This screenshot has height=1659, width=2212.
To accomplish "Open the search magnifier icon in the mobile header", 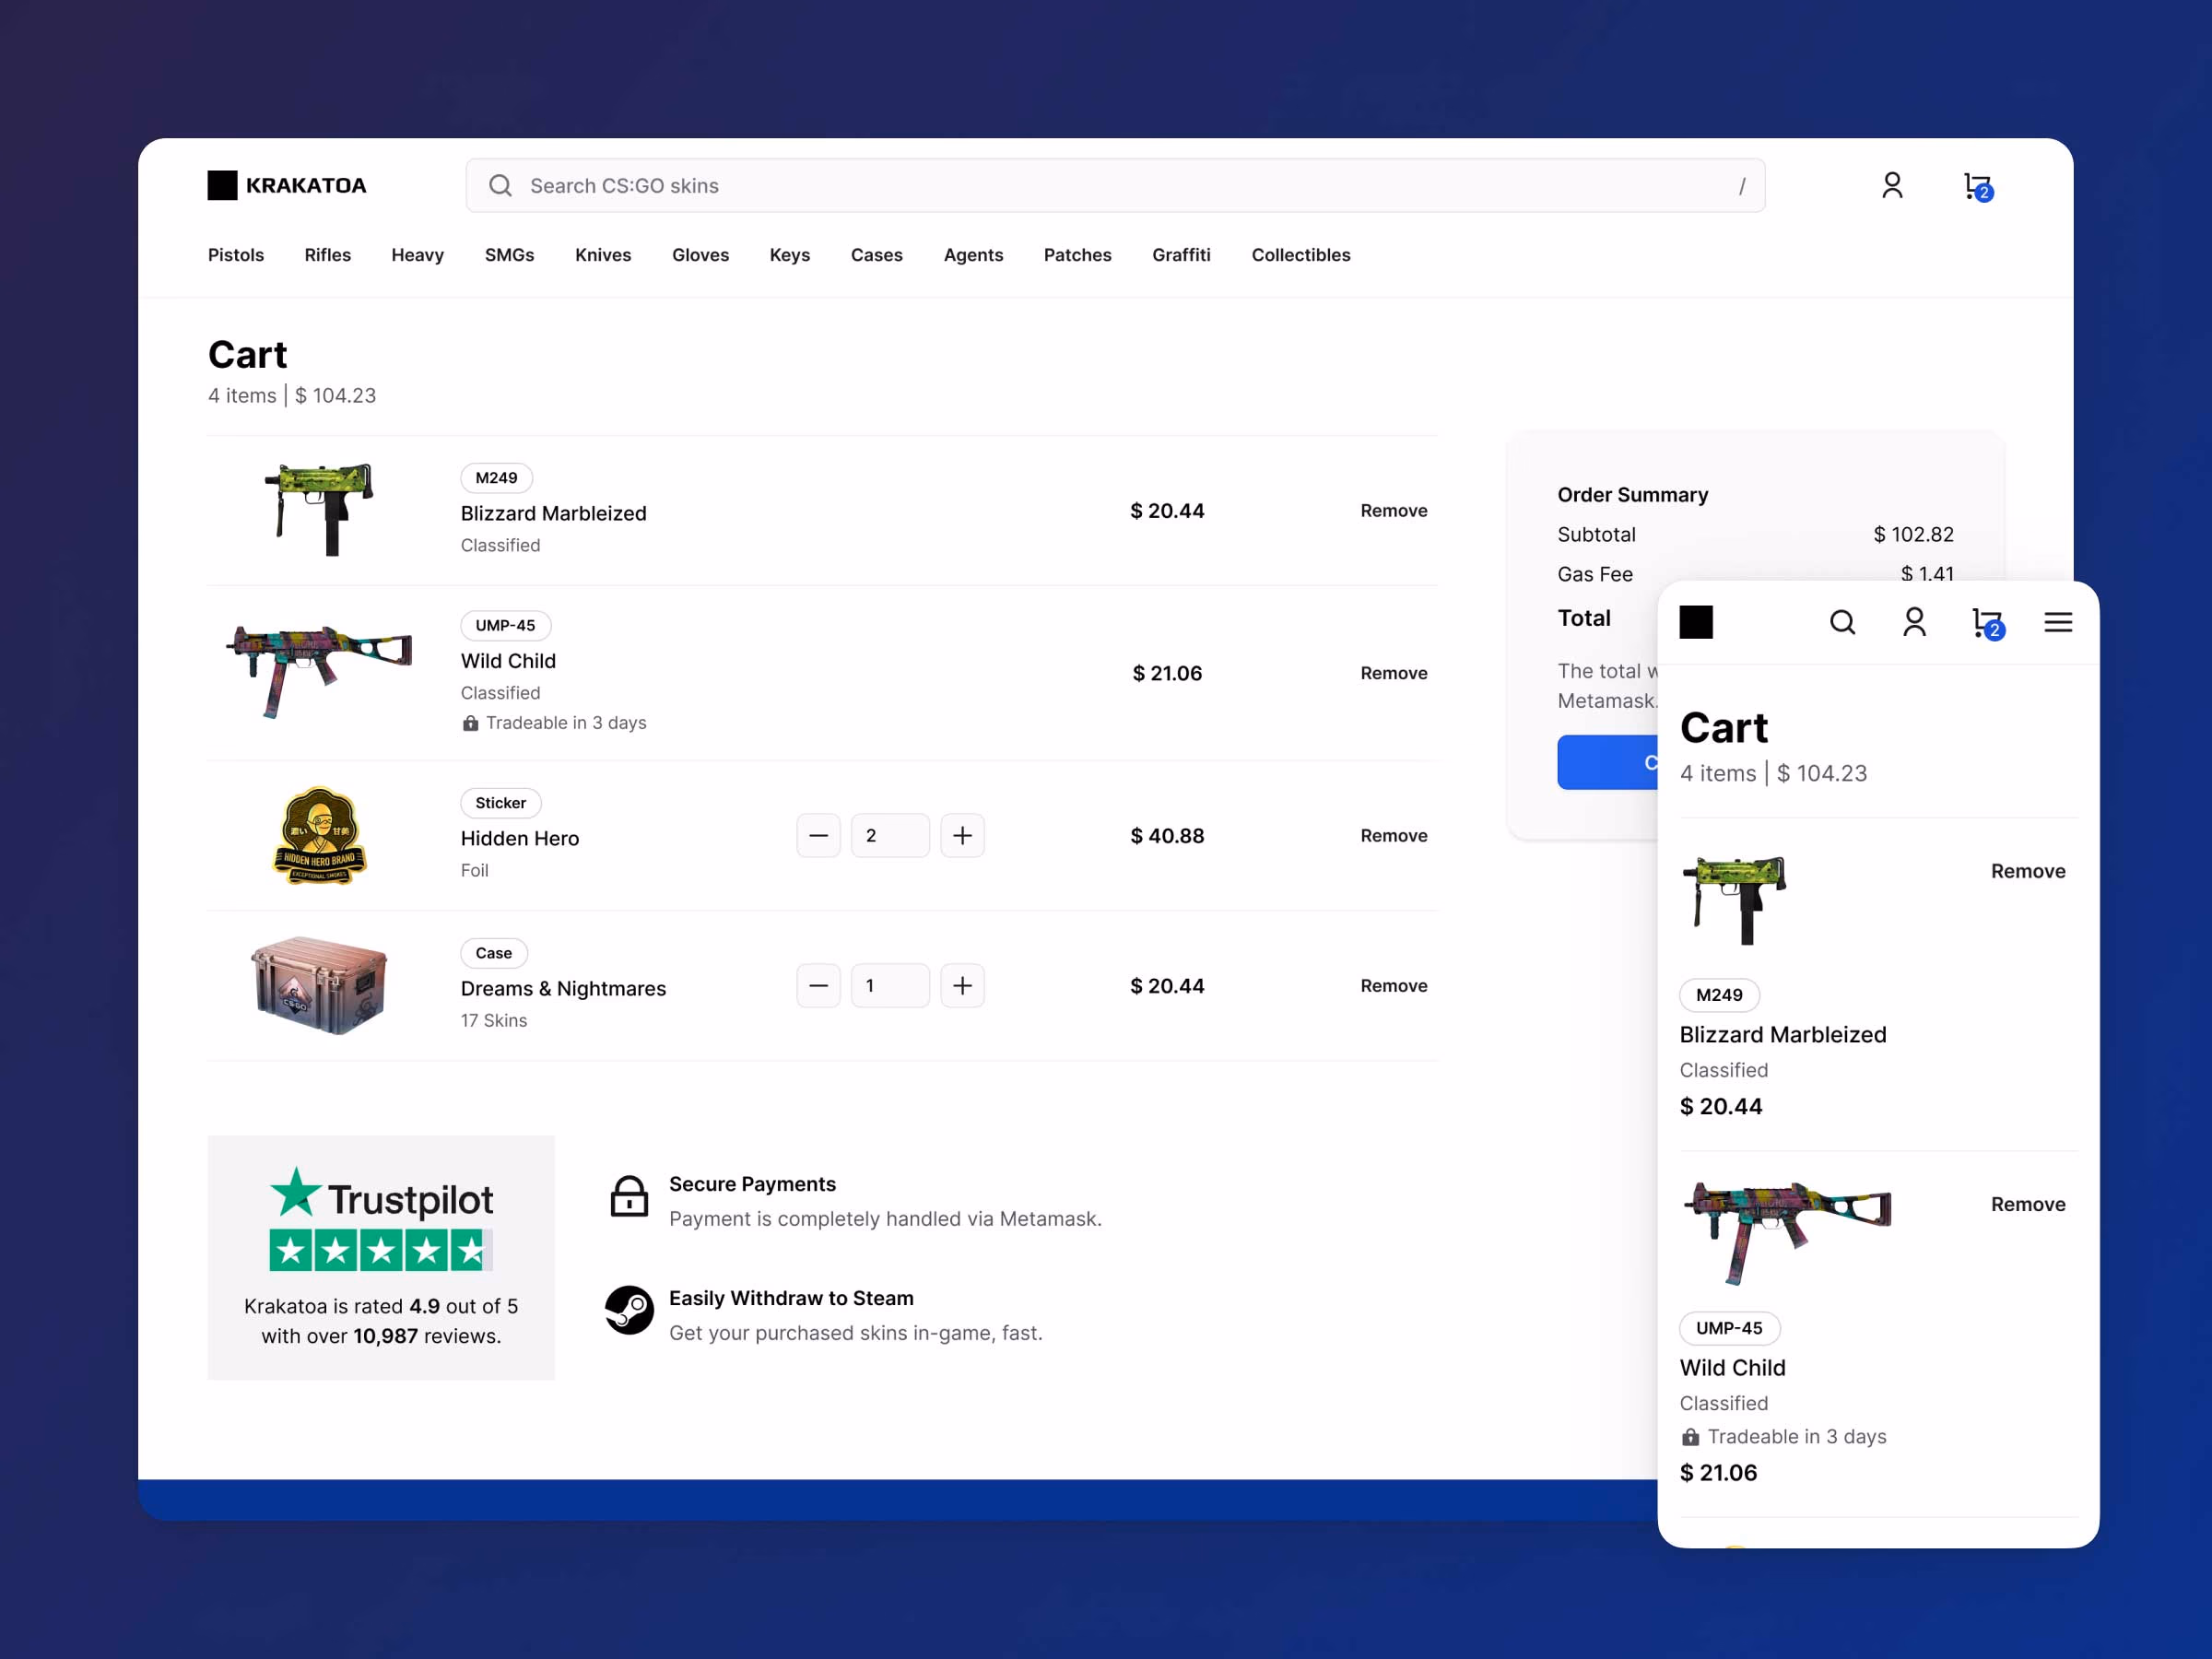I will click(1843, 622).
